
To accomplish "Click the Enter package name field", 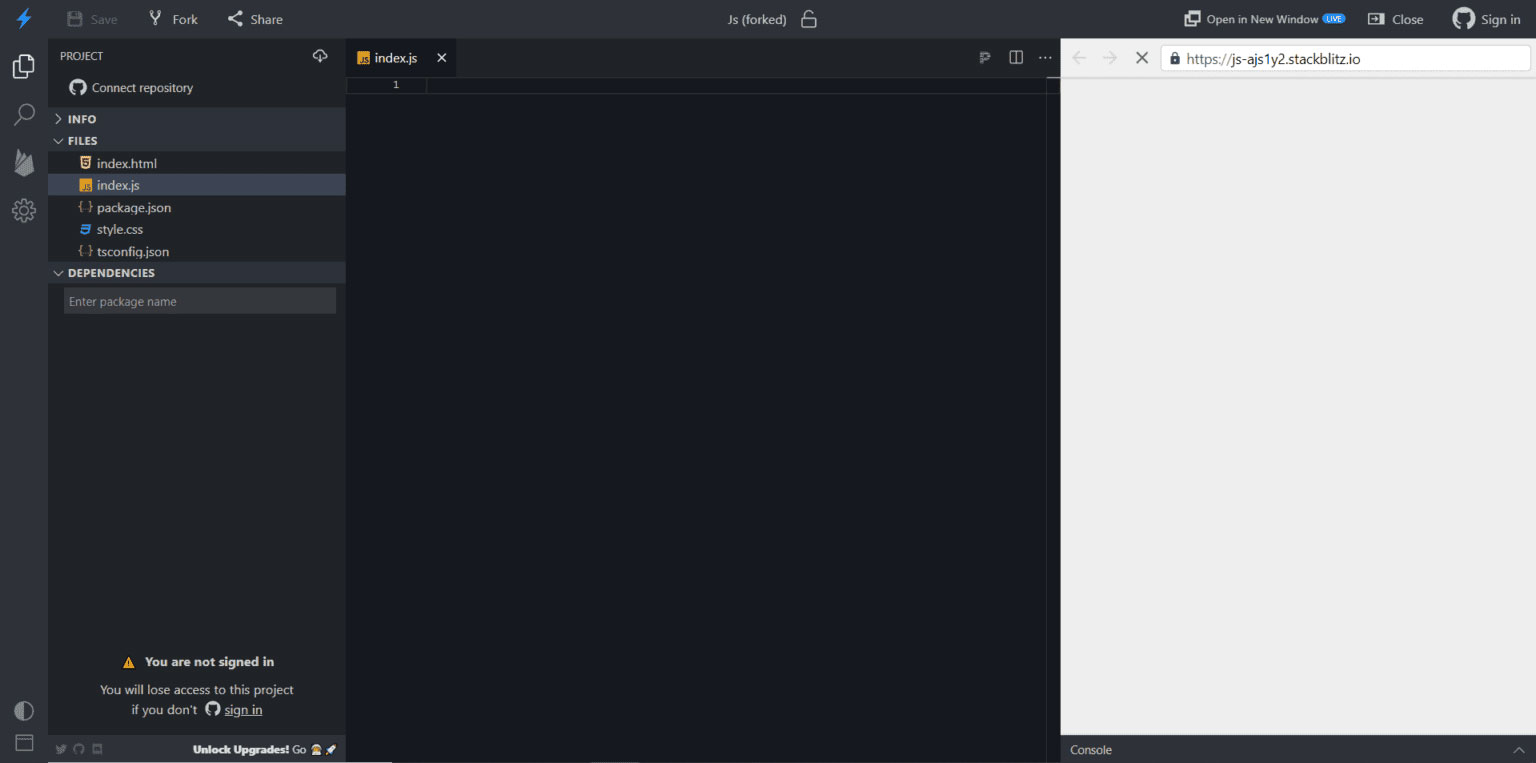I will pos(200,301).
